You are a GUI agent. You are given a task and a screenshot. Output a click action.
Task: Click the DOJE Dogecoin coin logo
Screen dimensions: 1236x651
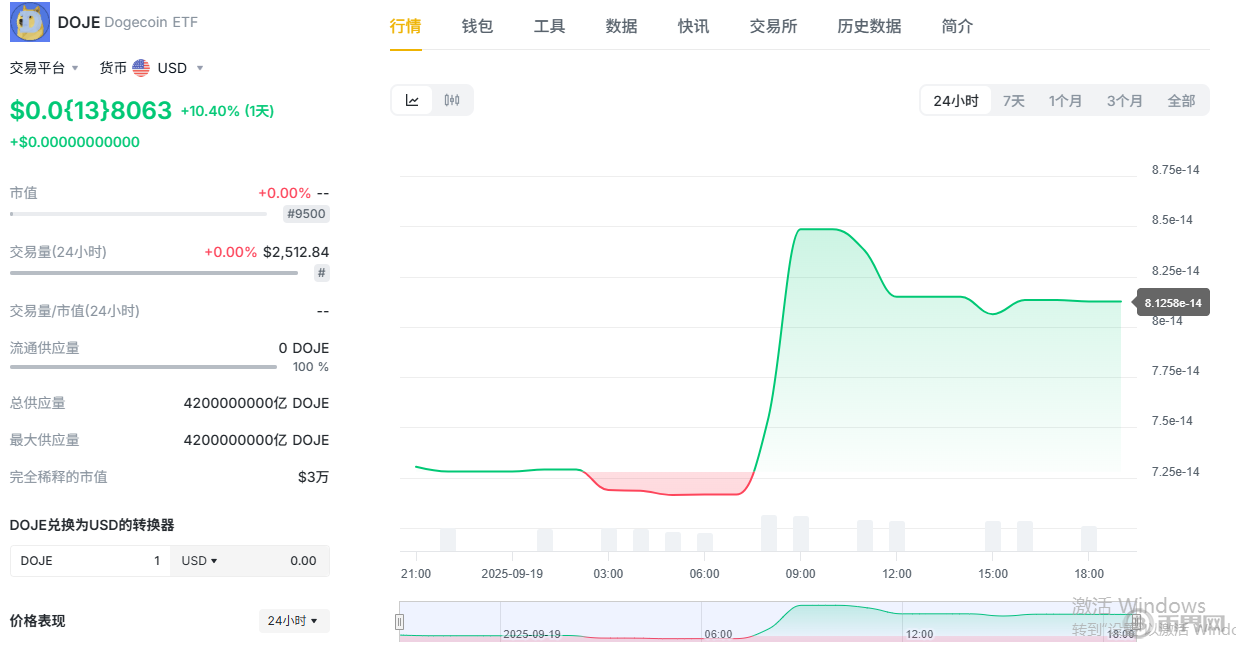(30, 22)
